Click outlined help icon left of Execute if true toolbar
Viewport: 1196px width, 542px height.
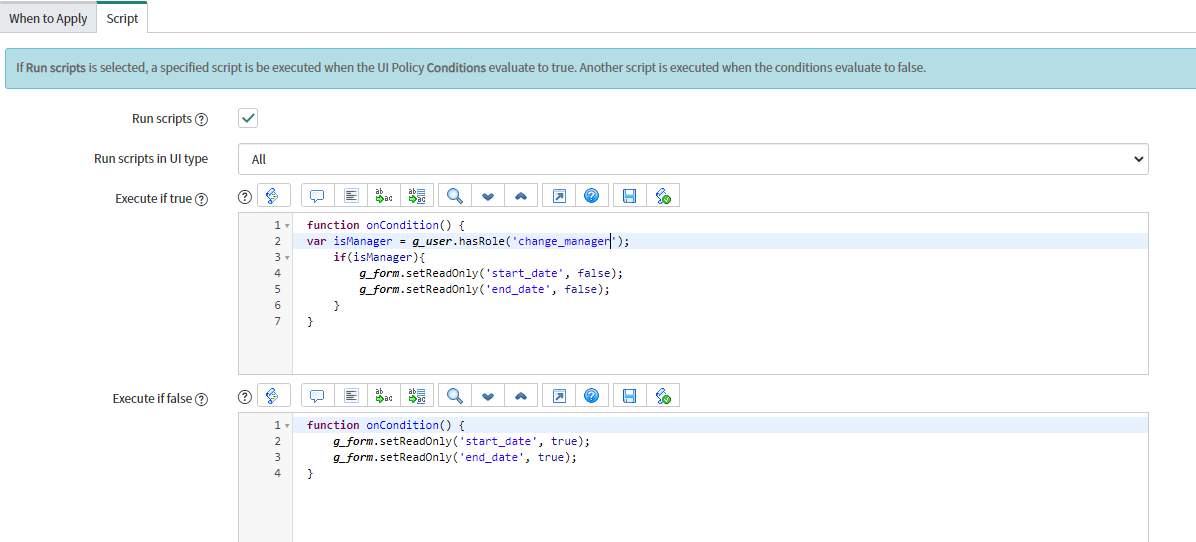(x=245, y=197)
